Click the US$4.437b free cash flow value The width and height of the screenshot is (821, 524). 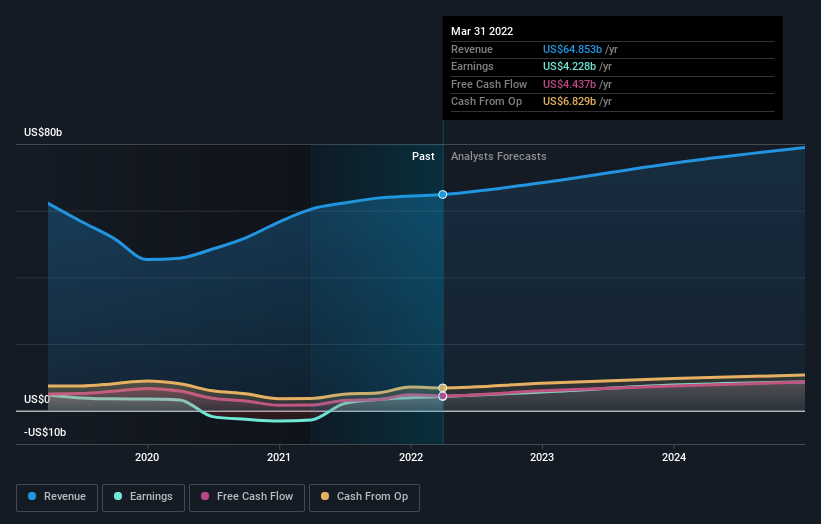[569, 84]
